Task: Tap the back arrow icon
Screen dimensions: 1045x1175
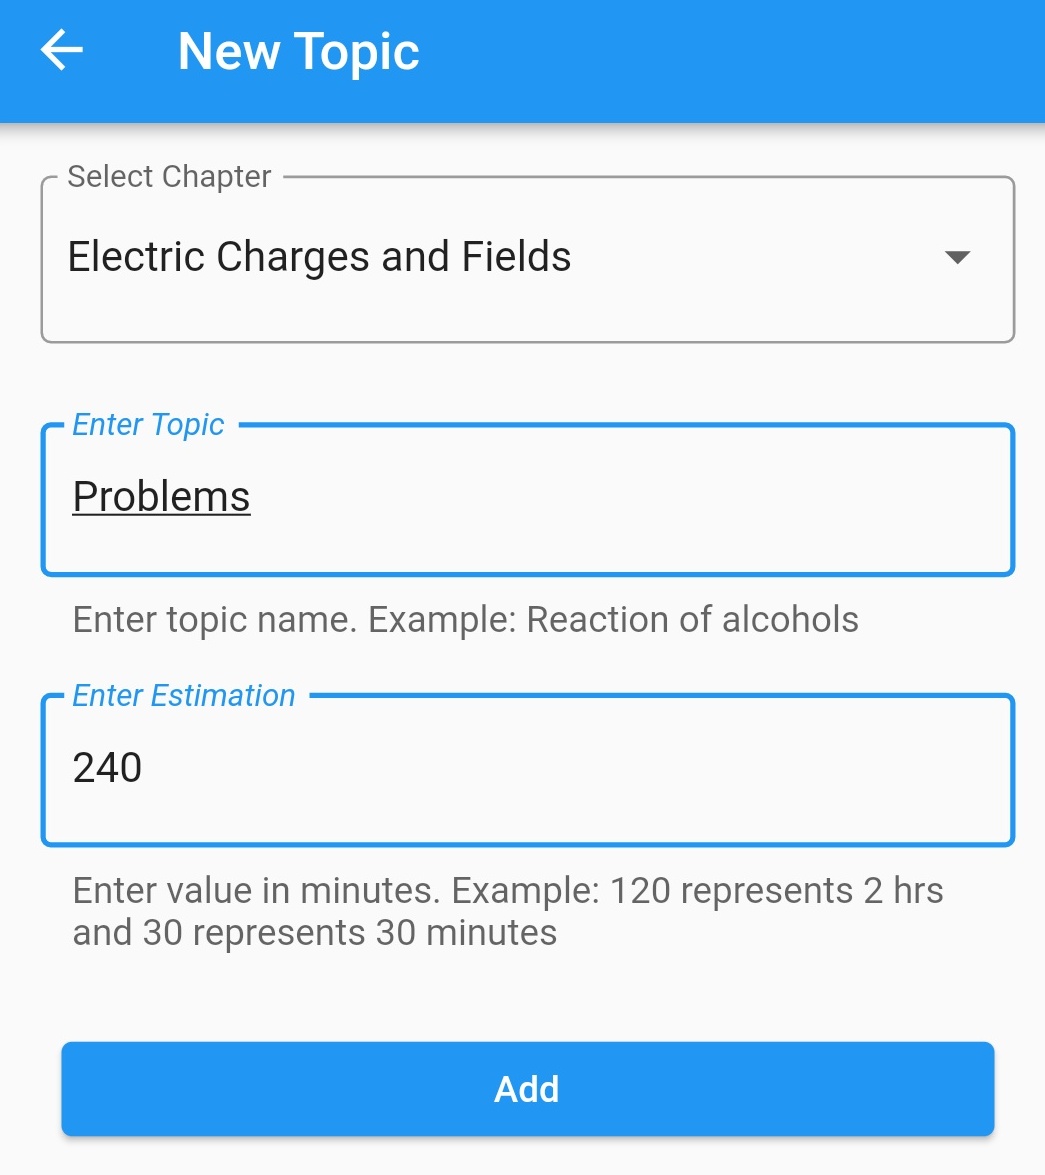Action: tap(61, 51)
